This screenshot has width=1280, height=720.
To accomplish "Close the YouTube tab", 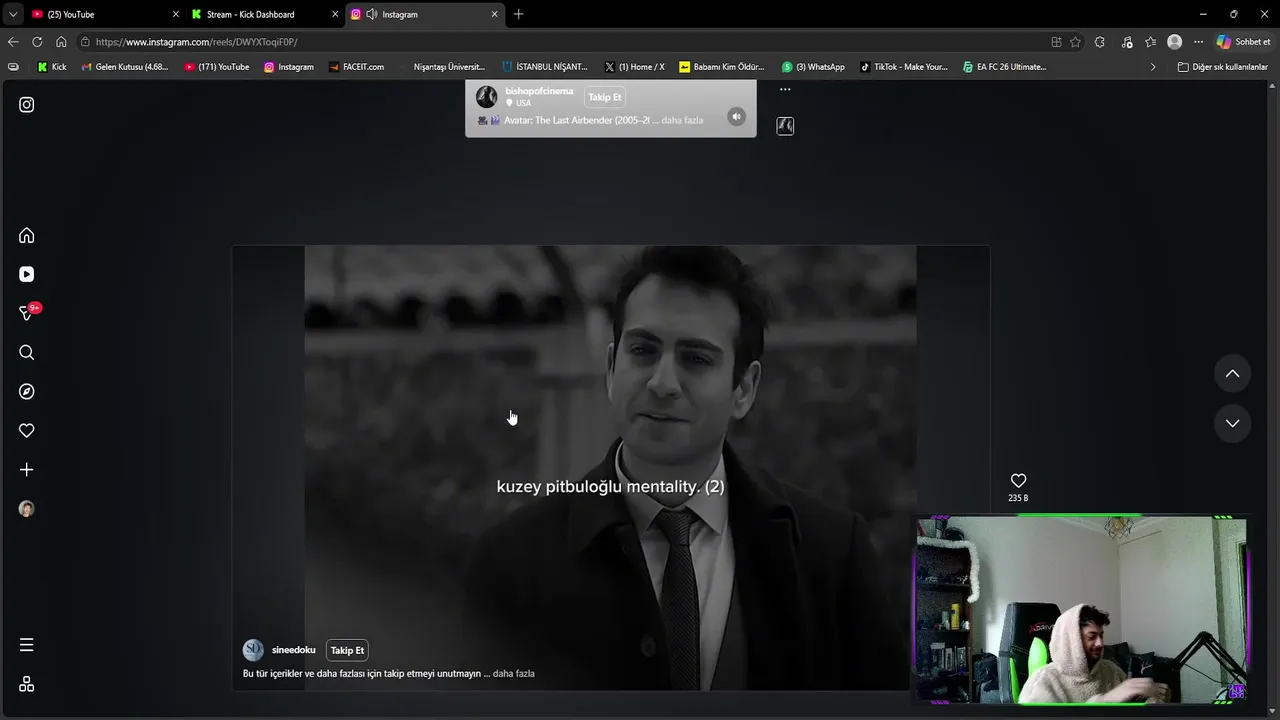I will (176, 14).
